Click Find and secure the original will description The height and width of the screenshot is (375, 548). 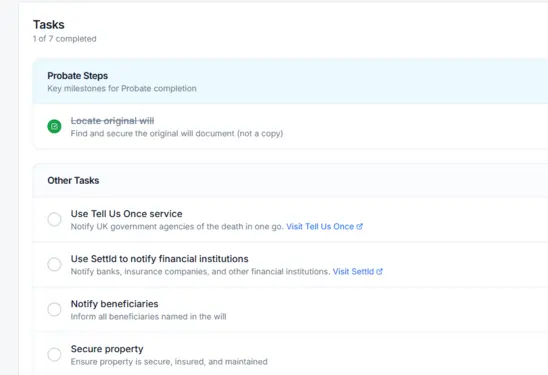click(x=177, y=134)
